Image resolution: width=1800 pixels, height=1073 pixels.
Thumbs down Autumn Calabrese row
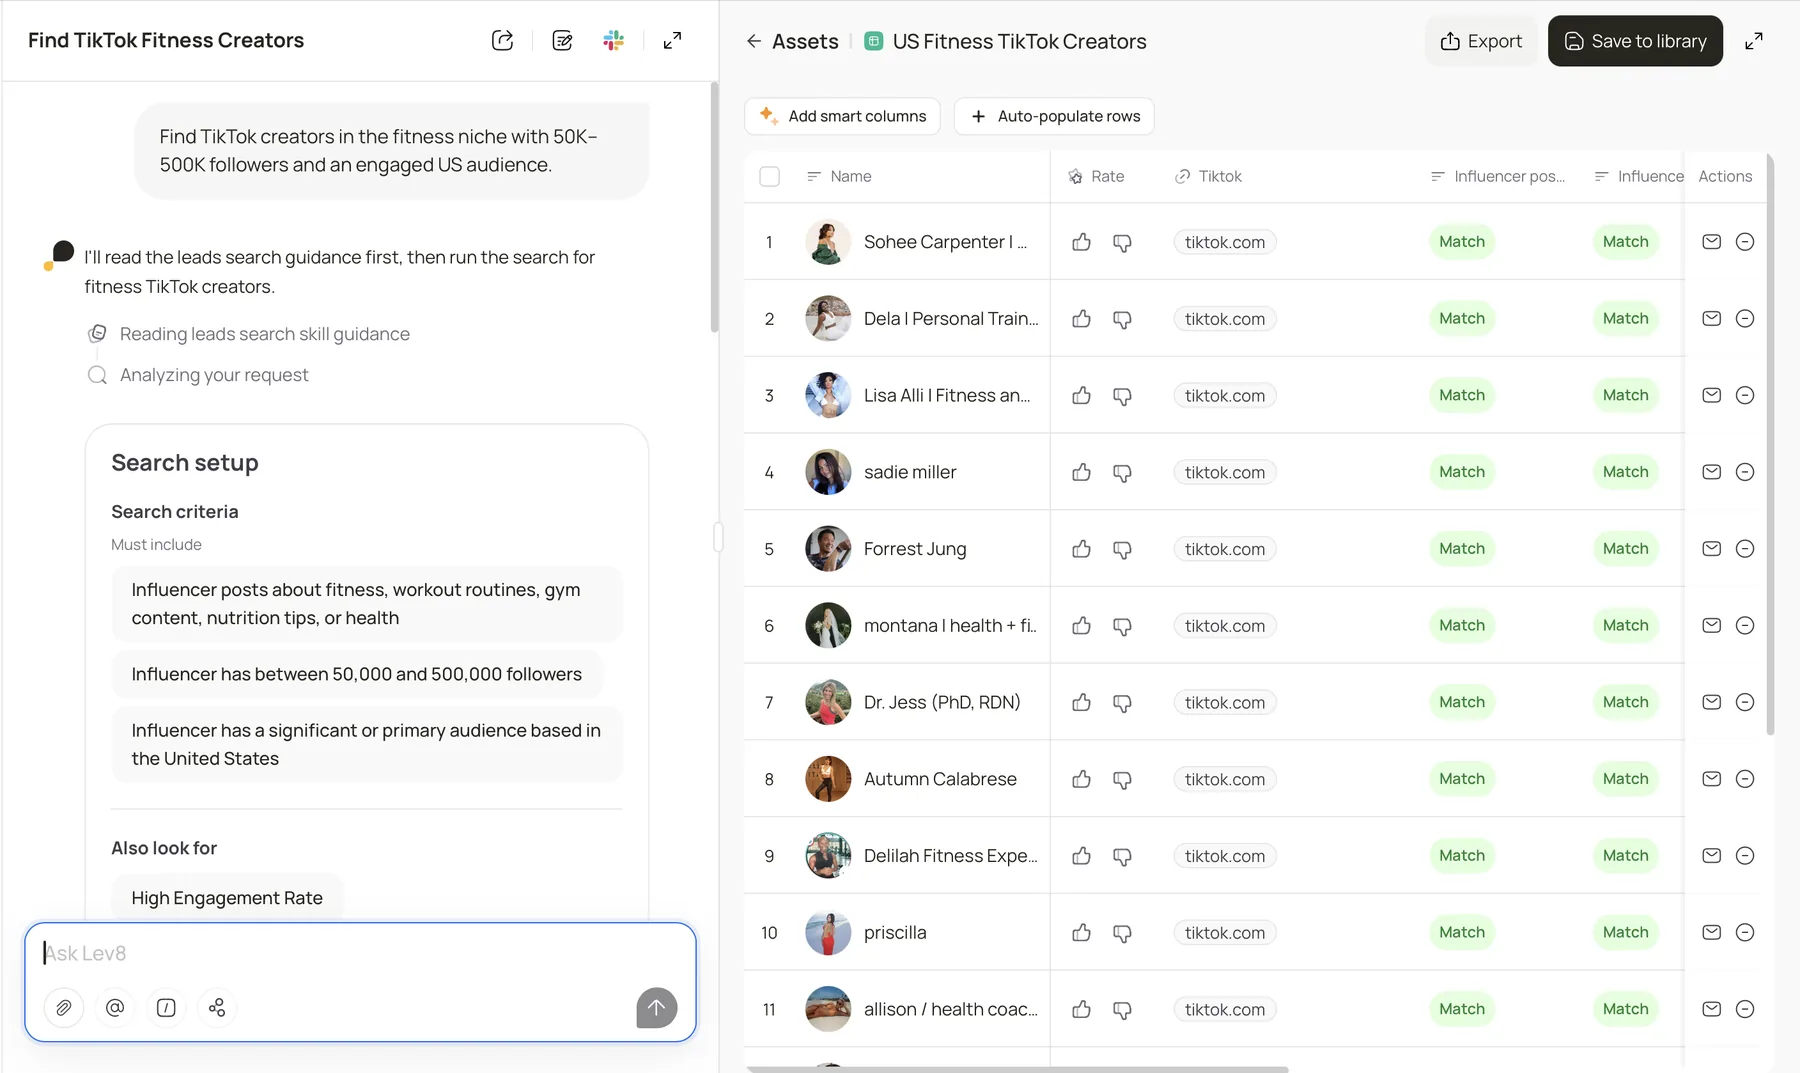click(1122, 779)
